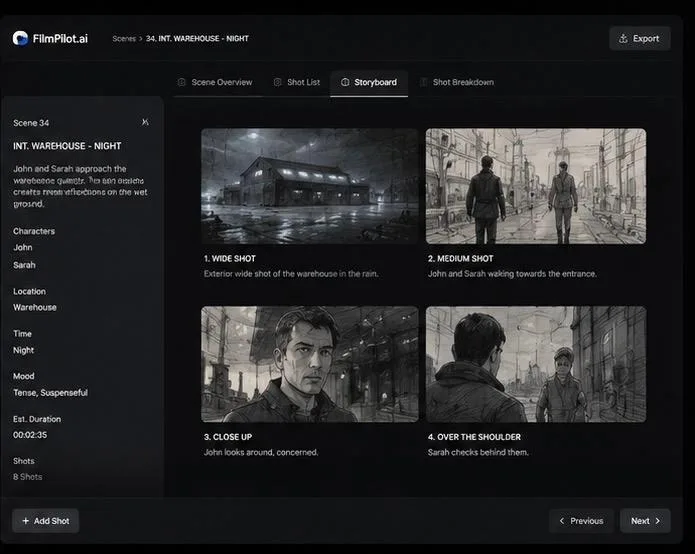Click the FilmPilot.ai logo icon
695x554 pixels.
pos(20,39)
